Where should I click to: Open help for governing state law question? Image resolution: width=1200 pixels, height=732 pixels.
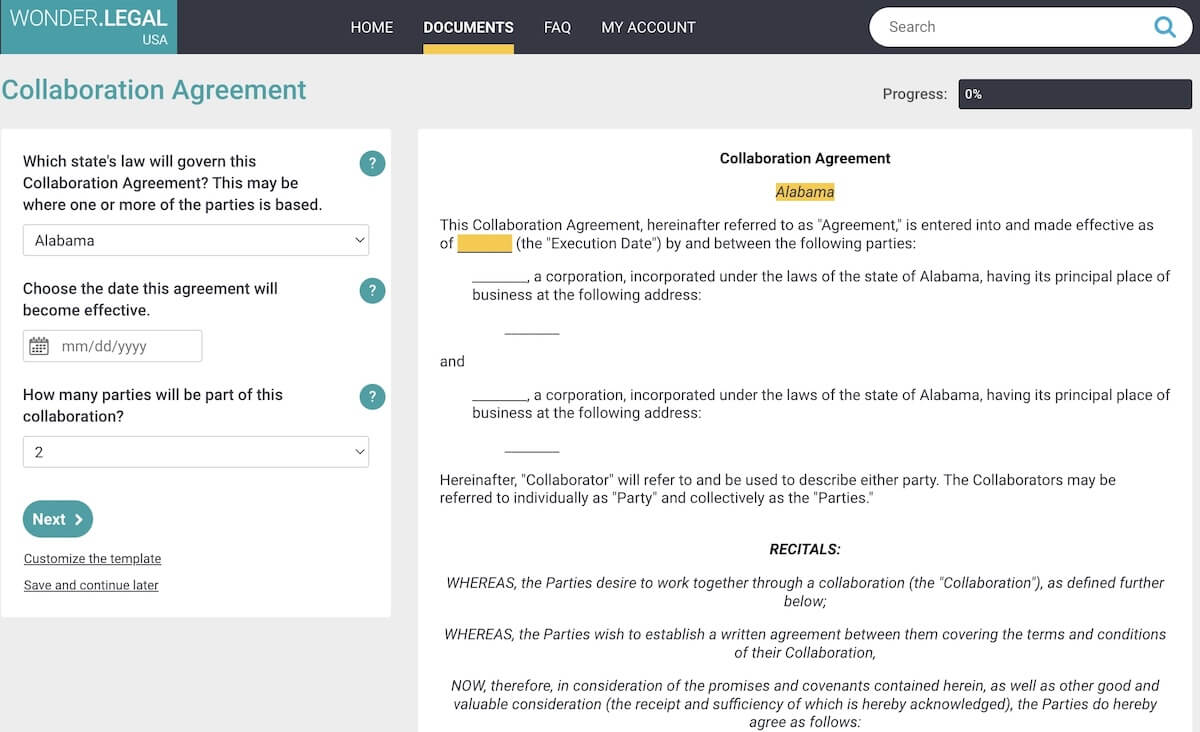372,163
